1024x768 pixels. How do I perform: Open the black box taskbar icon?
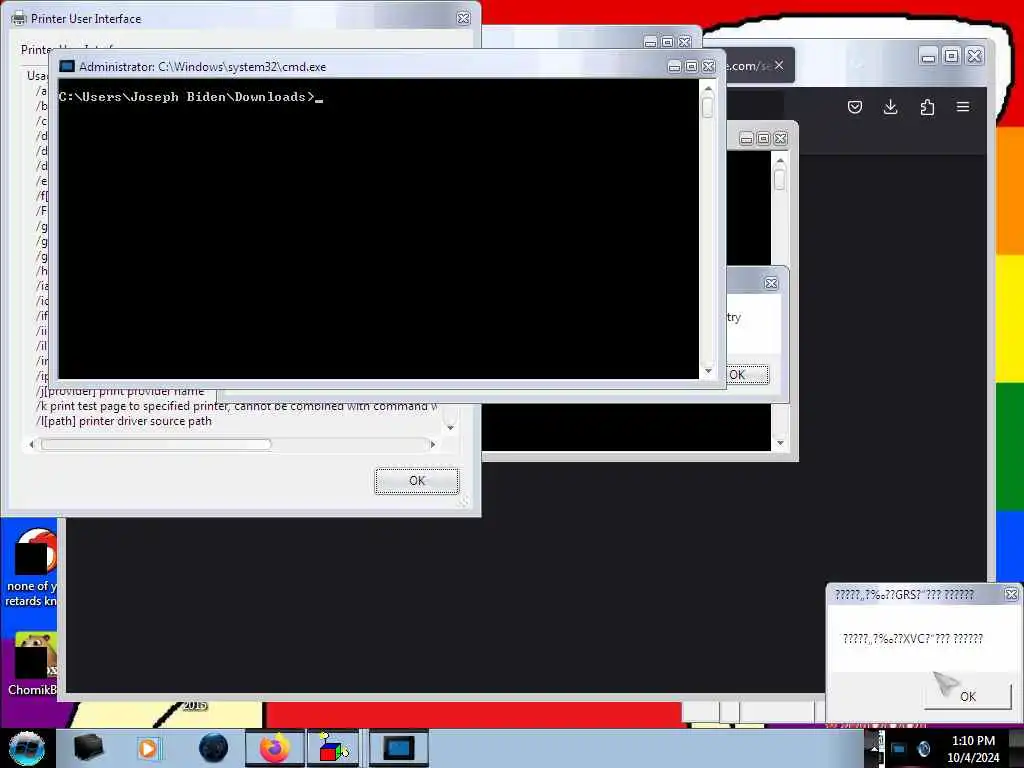pos(88,748)
